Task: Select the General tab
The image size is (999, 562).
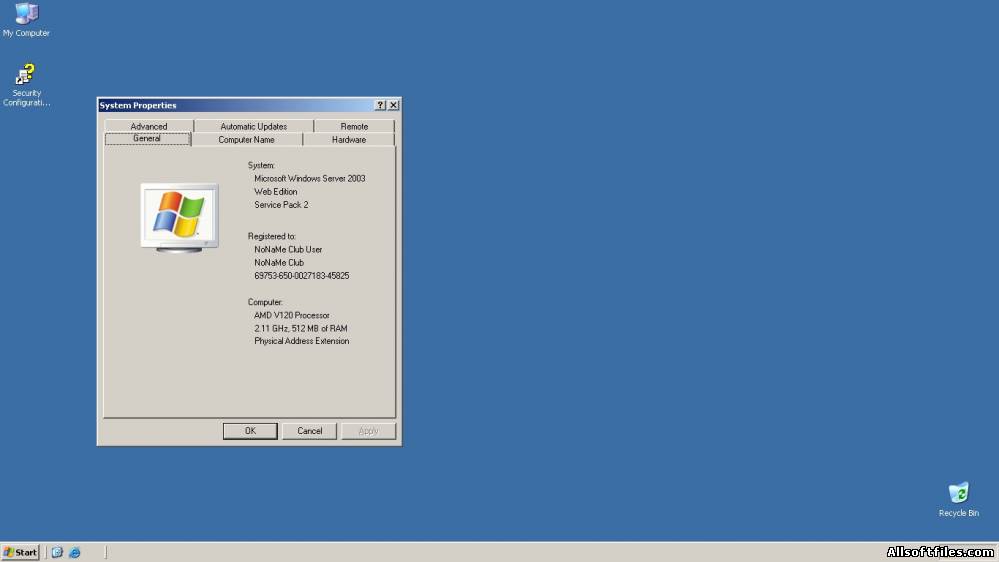Action: 147,139
